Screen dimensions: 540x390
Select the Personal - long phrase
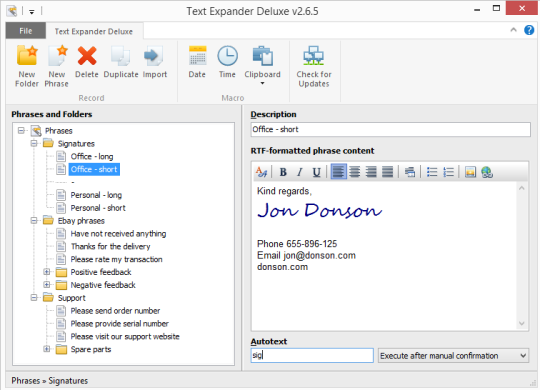coord(96,195)
